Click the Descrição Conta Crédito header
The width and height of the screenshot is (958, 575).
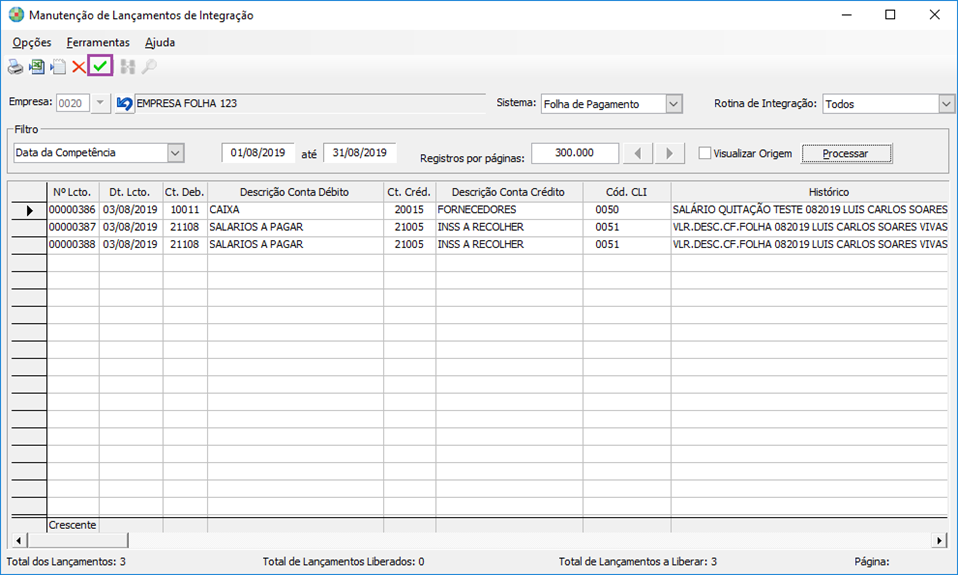(509, 192)
